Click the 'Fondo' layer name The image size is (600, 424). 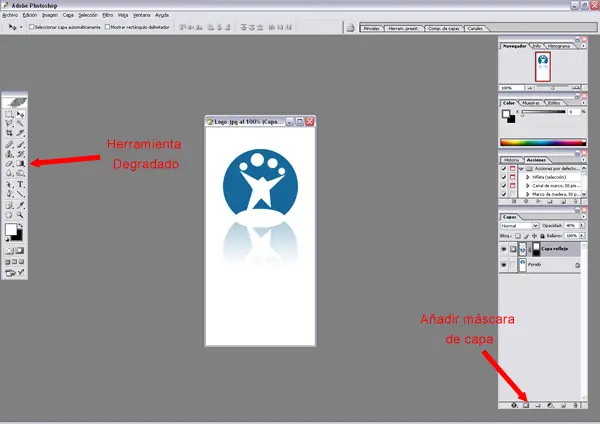click(534, 264)
